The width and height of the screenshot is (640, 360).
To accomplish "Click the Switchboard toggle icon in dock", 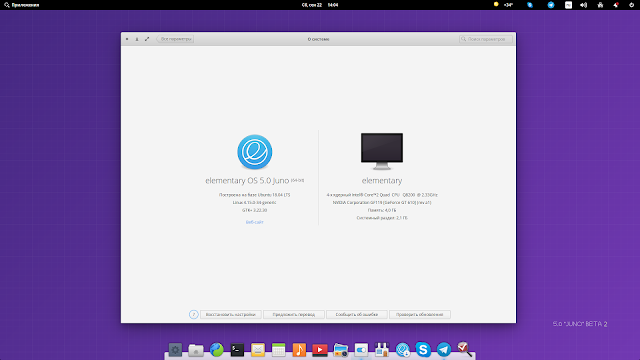I will tap(361, 350).
